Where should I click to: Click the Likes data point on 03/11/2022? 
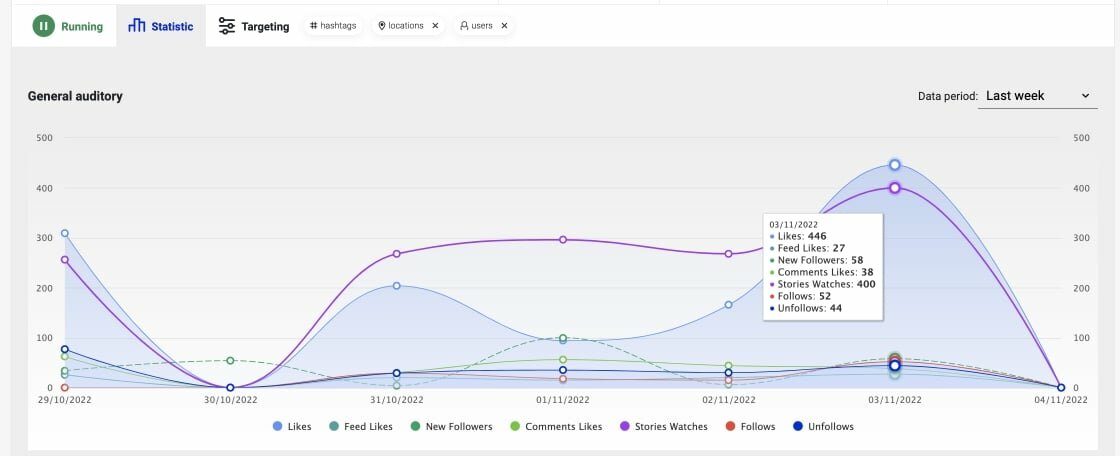[x=895, y=165]
